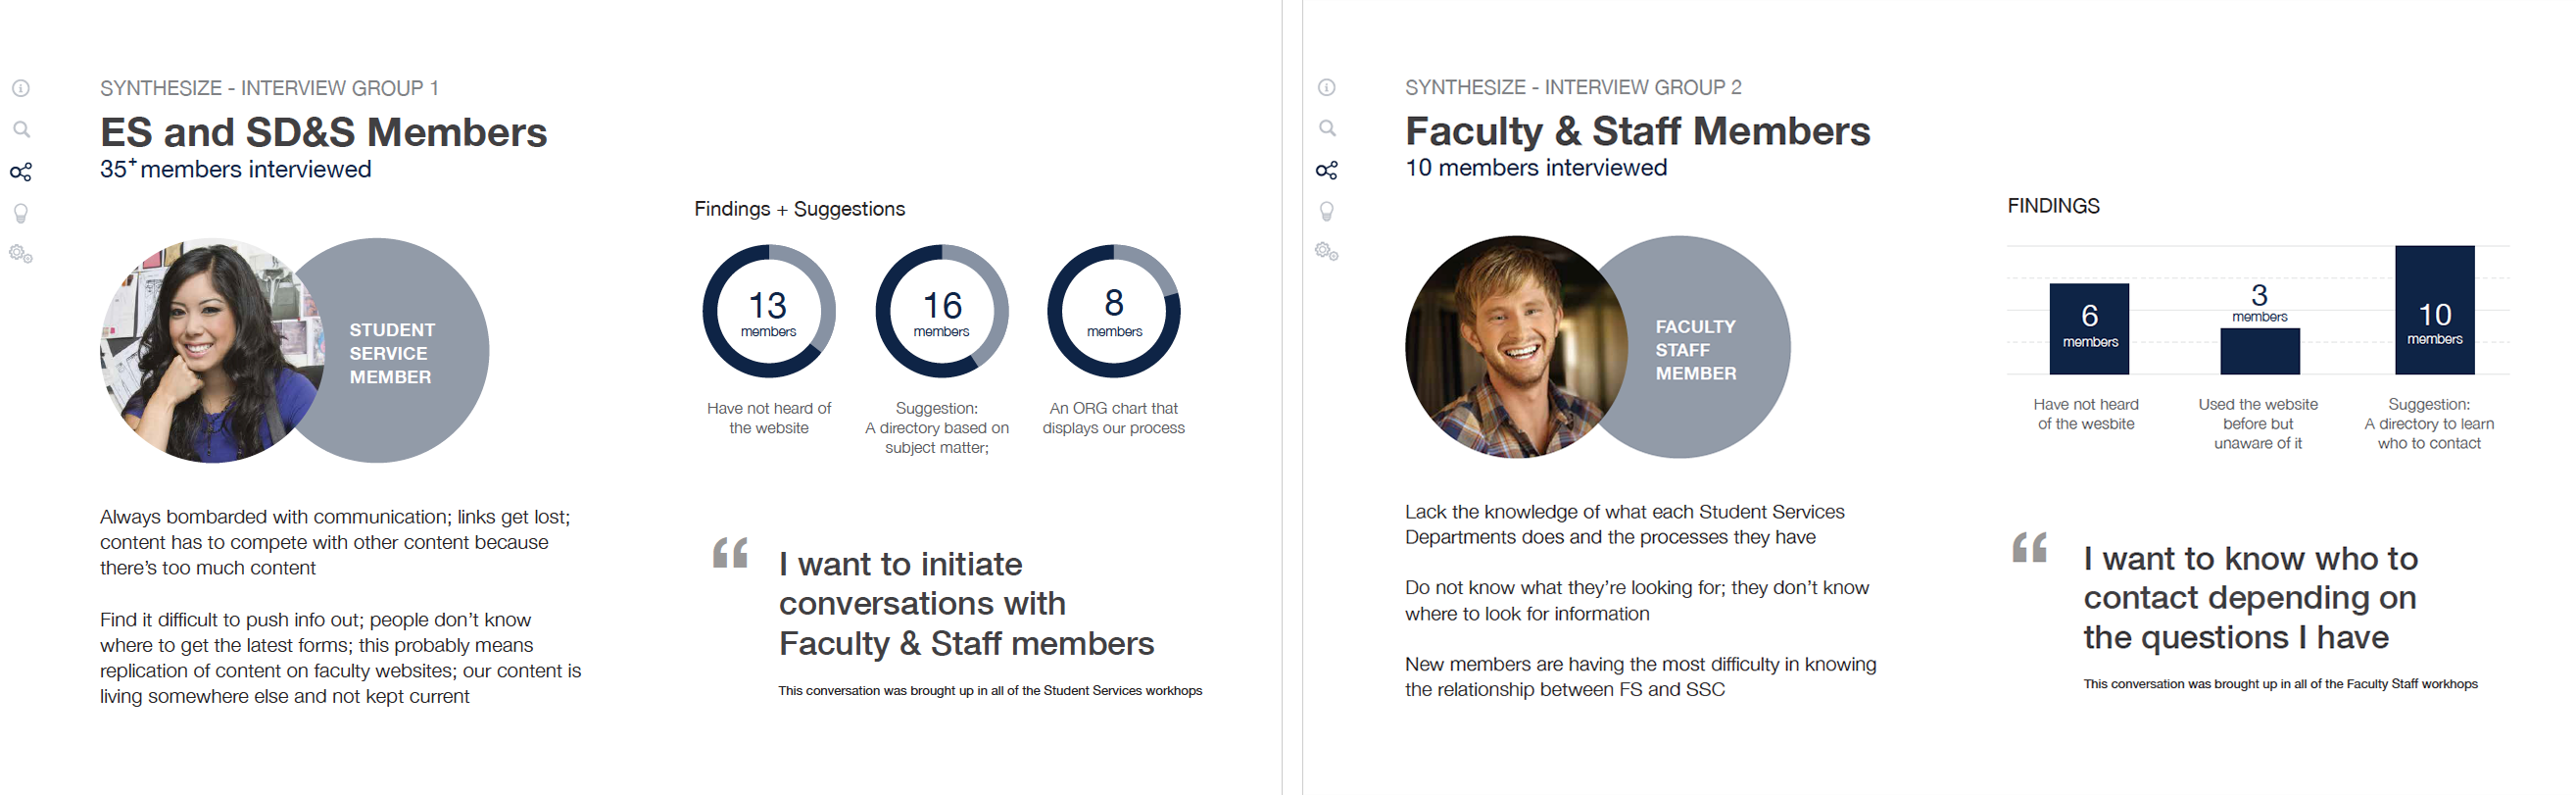Click the info icon in Group 1 sidebar
Viewport: 2576px width, 795px height.
point(21,88)
